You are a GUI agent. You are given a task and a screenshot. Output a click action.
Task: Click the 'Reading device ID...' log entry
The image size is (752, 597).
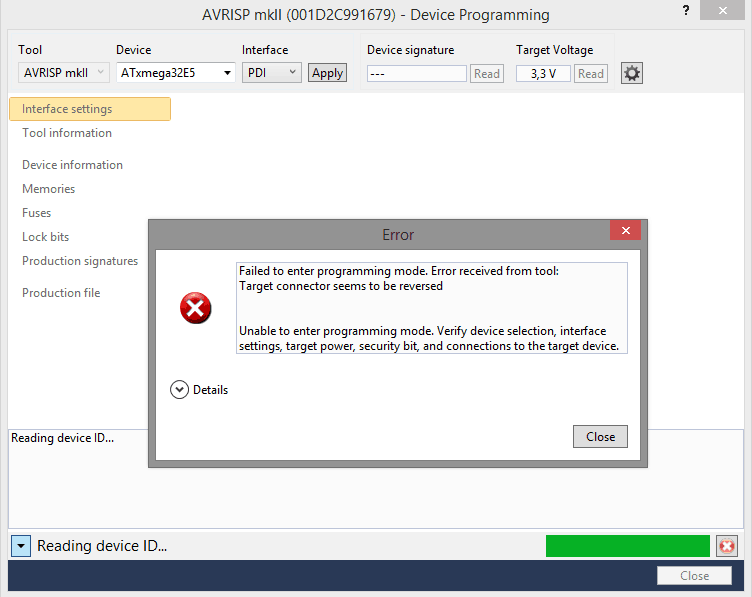click(x=63, y=438)
